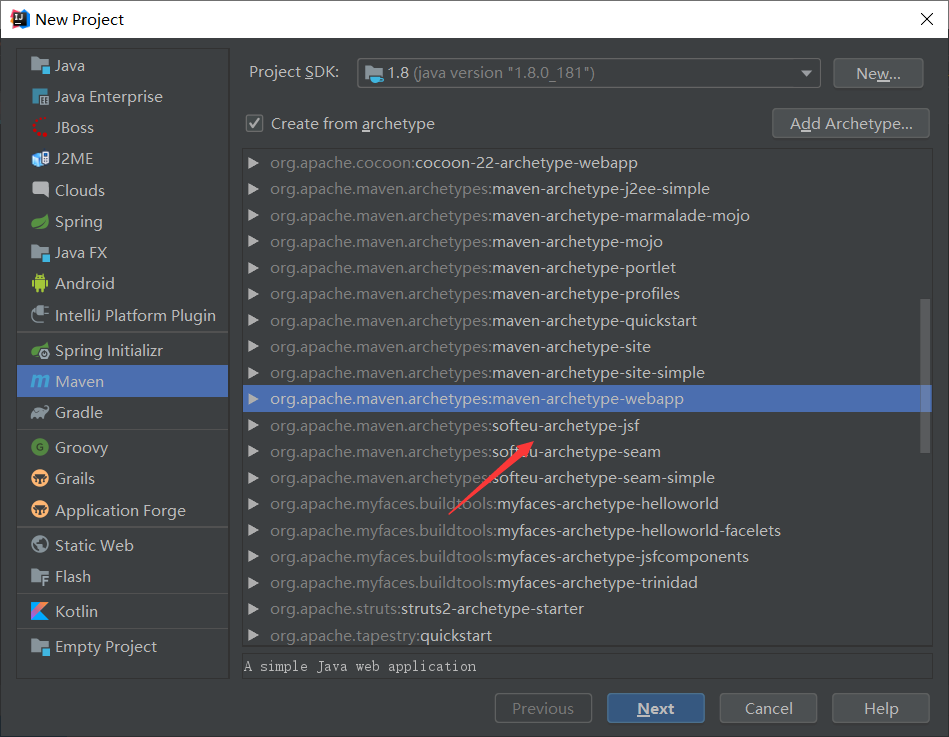
Task: Click the Next button
Action: click(x=655, y=708)
